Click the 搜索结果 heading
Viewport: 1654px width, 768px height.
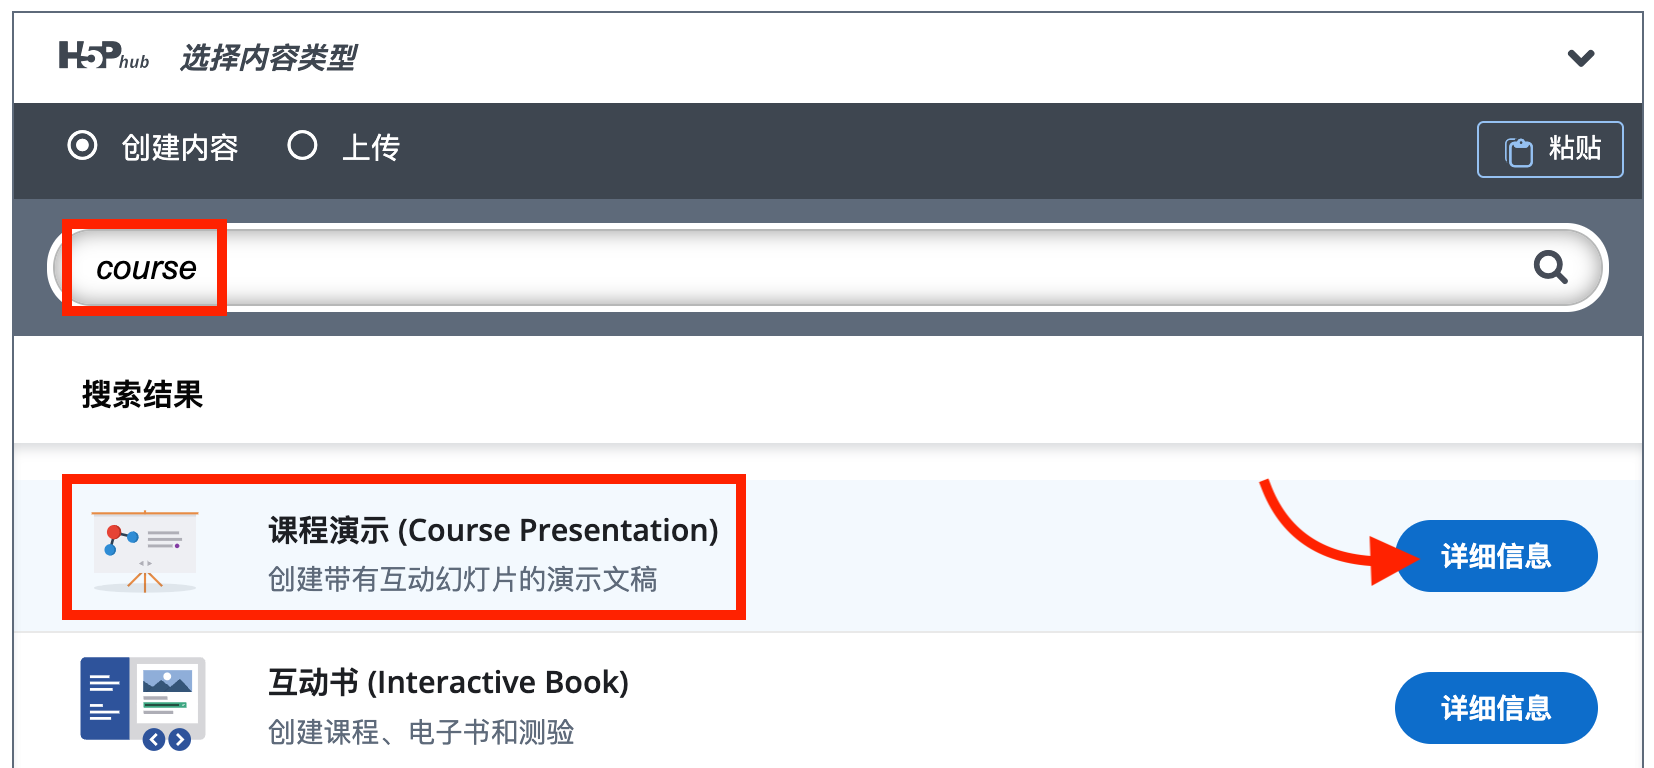tap(142, 394)
